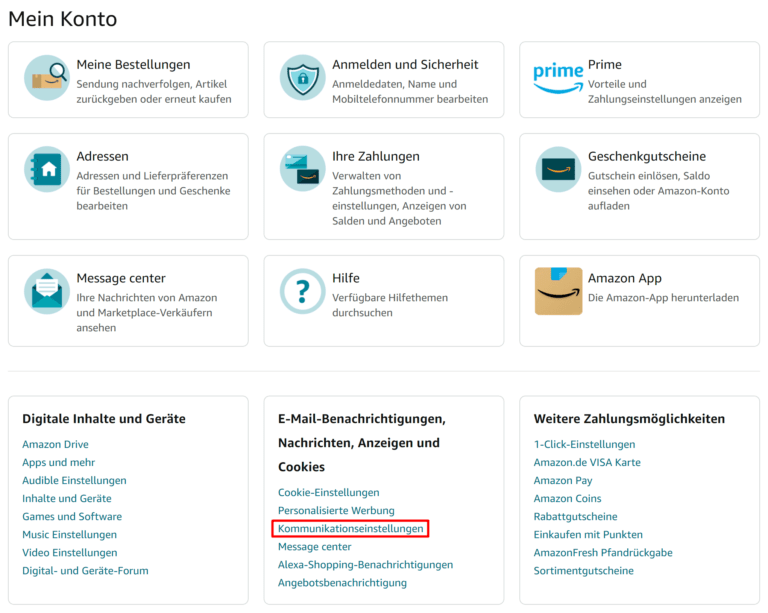Click the Amazon App box icon
Image resolution: width=768 pixels, height=613 pixels.
[x=558, y=292]
